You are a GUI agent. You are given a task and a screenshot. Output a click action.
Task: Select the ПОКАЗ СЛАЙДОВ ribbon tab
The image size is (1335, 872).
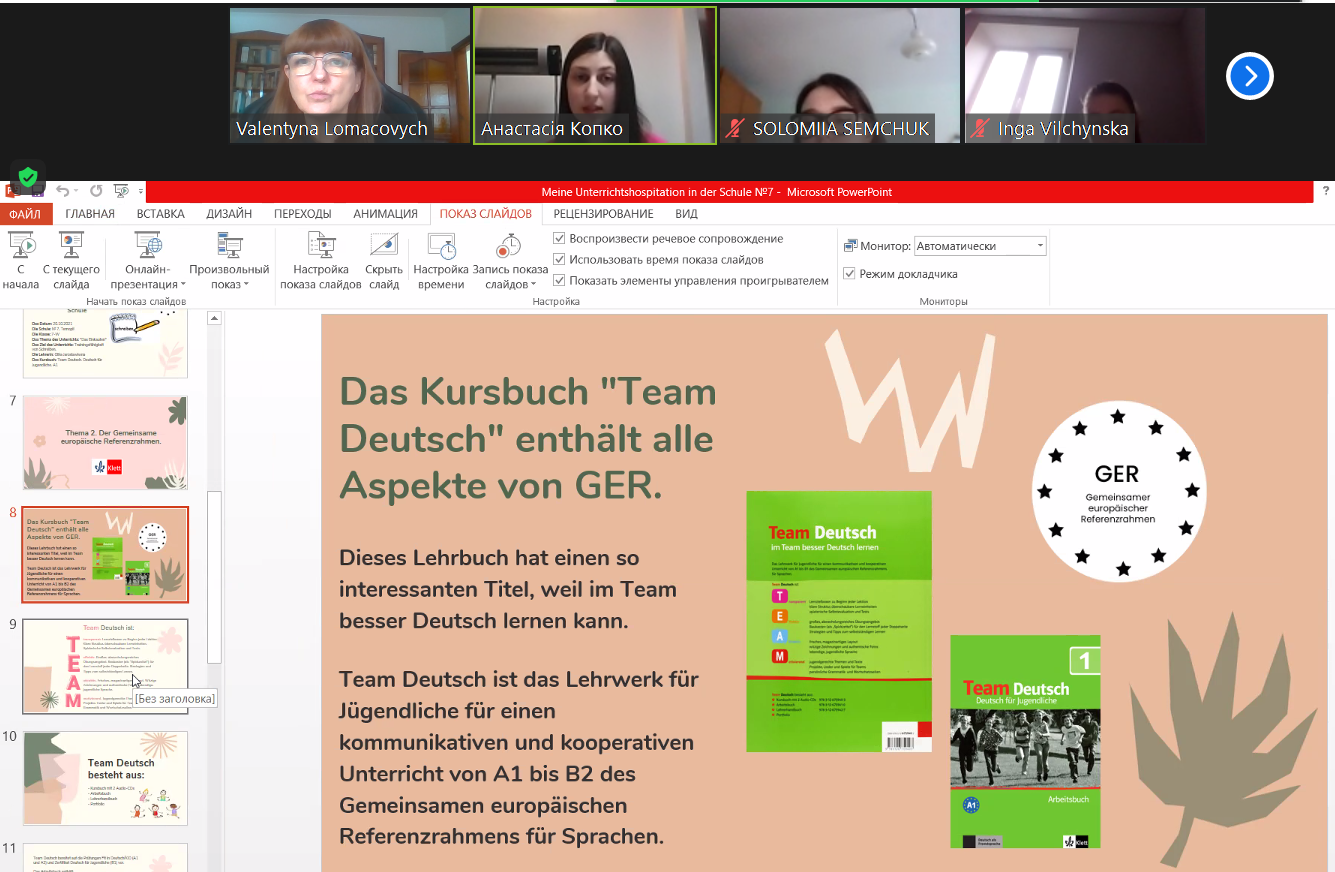[x=486, y=214]
